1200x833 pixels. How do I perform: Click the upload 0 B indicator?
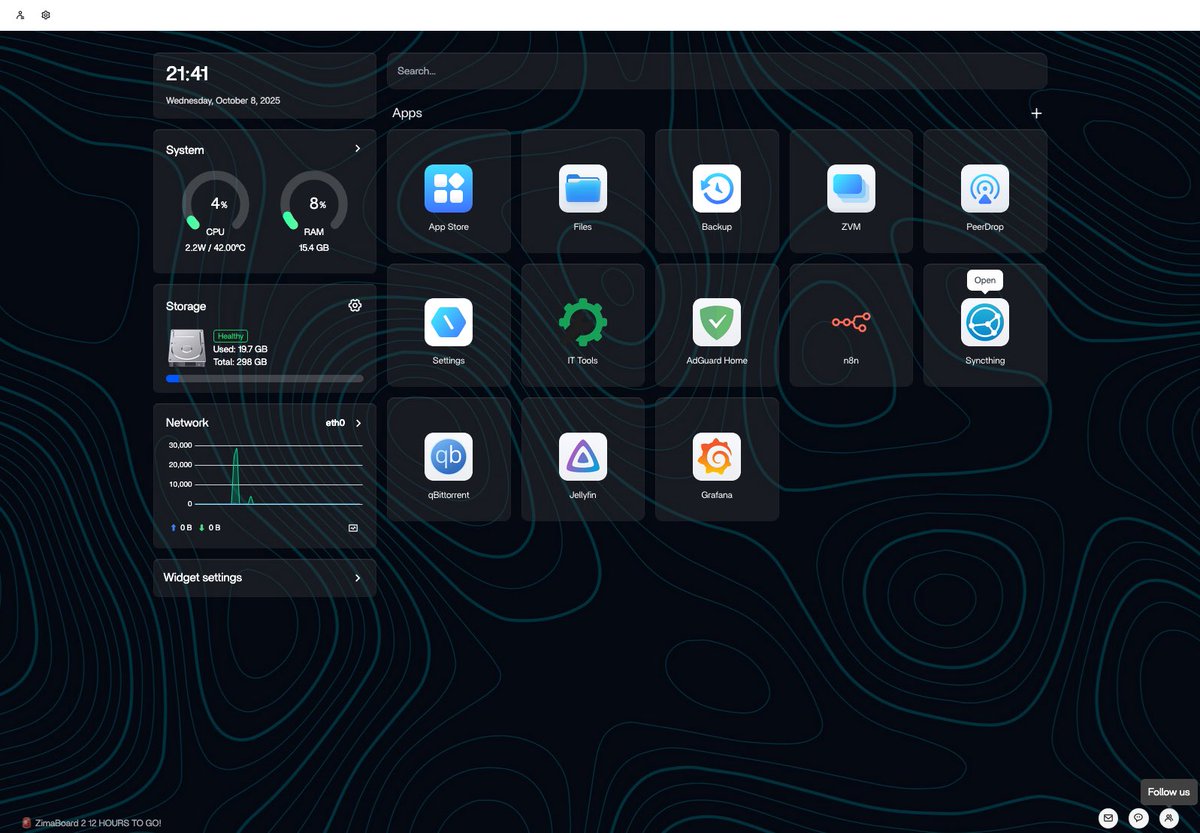coord(181,527)
